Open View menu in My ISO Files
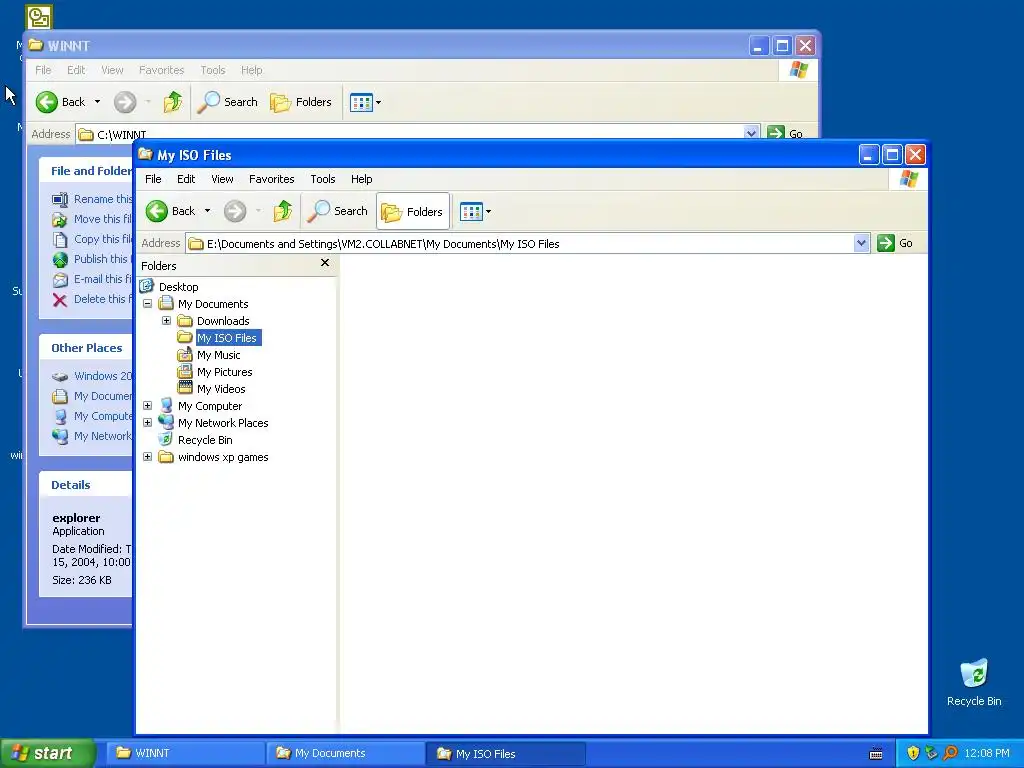 point(222,179)
